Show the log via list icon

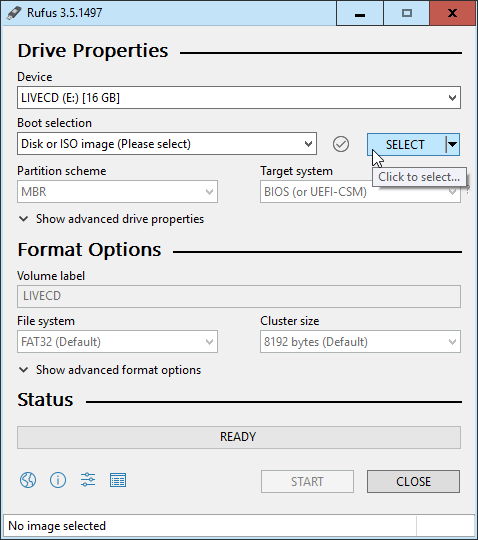(x=118, y=480)
